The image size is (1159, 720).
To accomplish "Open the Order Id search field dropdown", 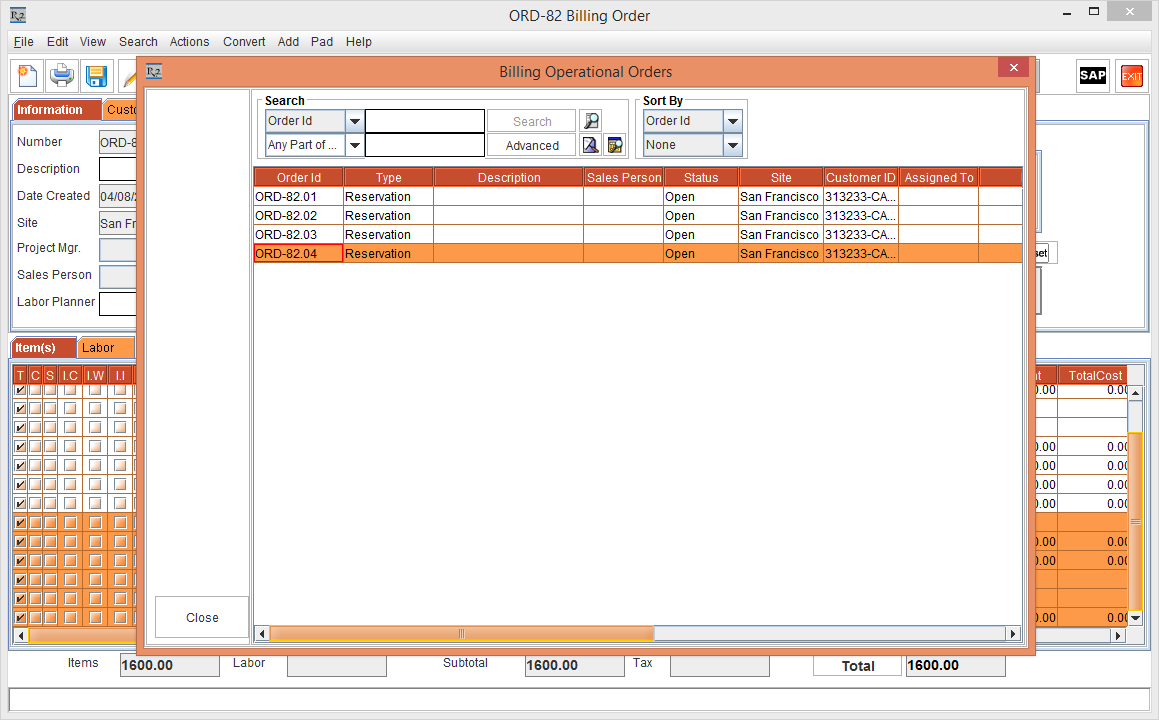I will (355, 121).
